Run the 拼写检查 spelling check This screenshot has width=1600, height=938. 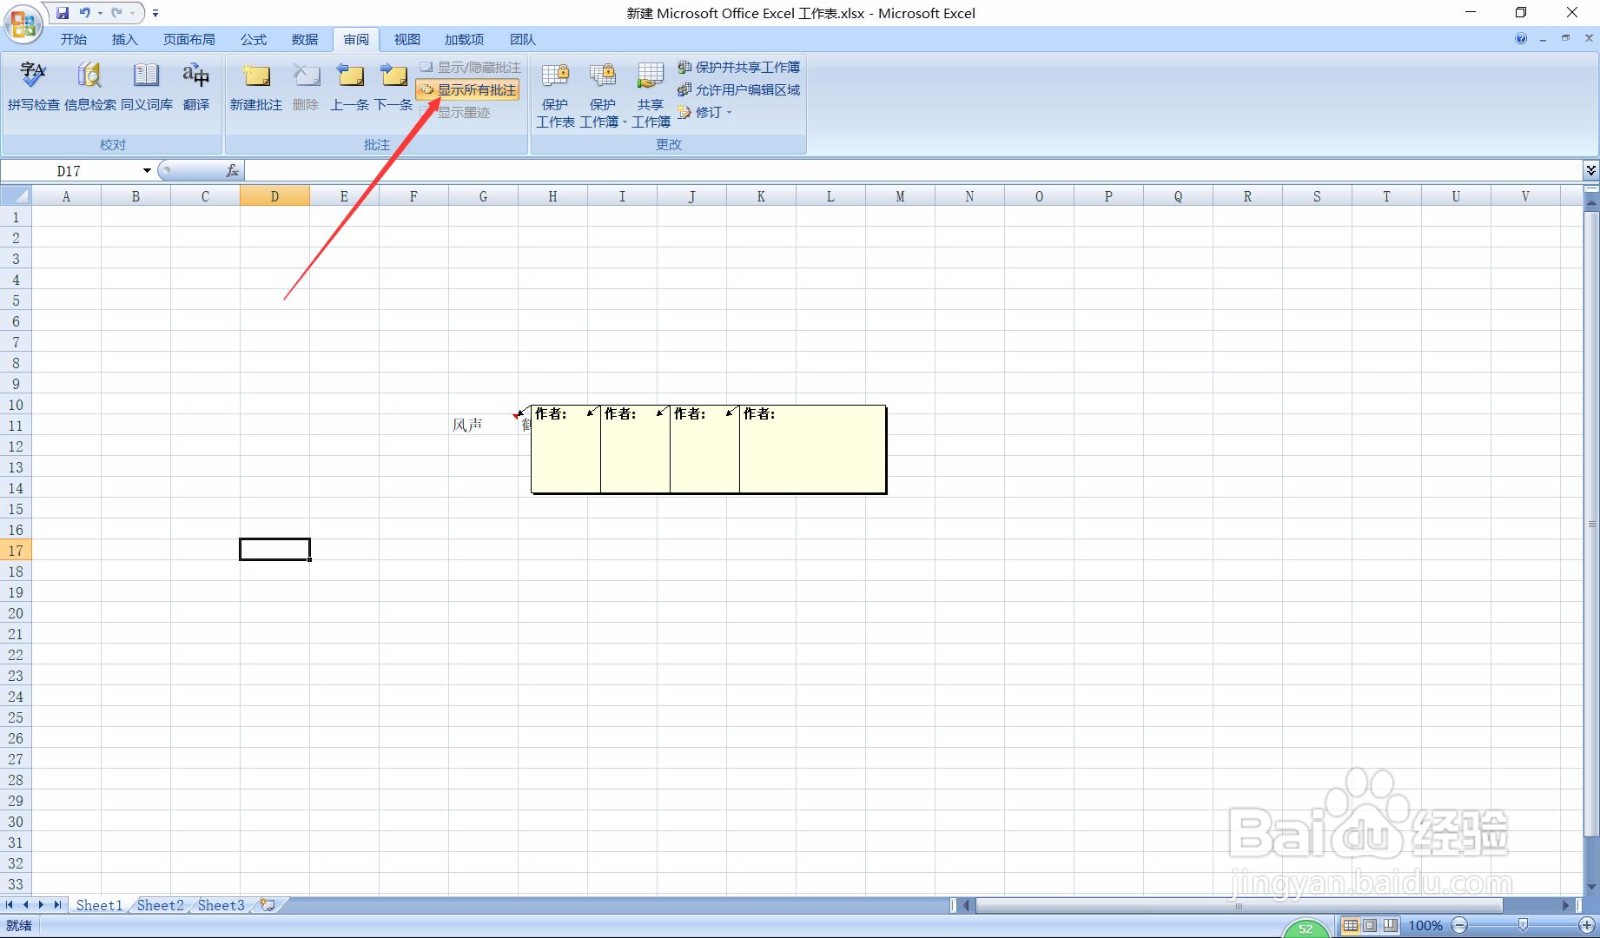tap(33, 87)
